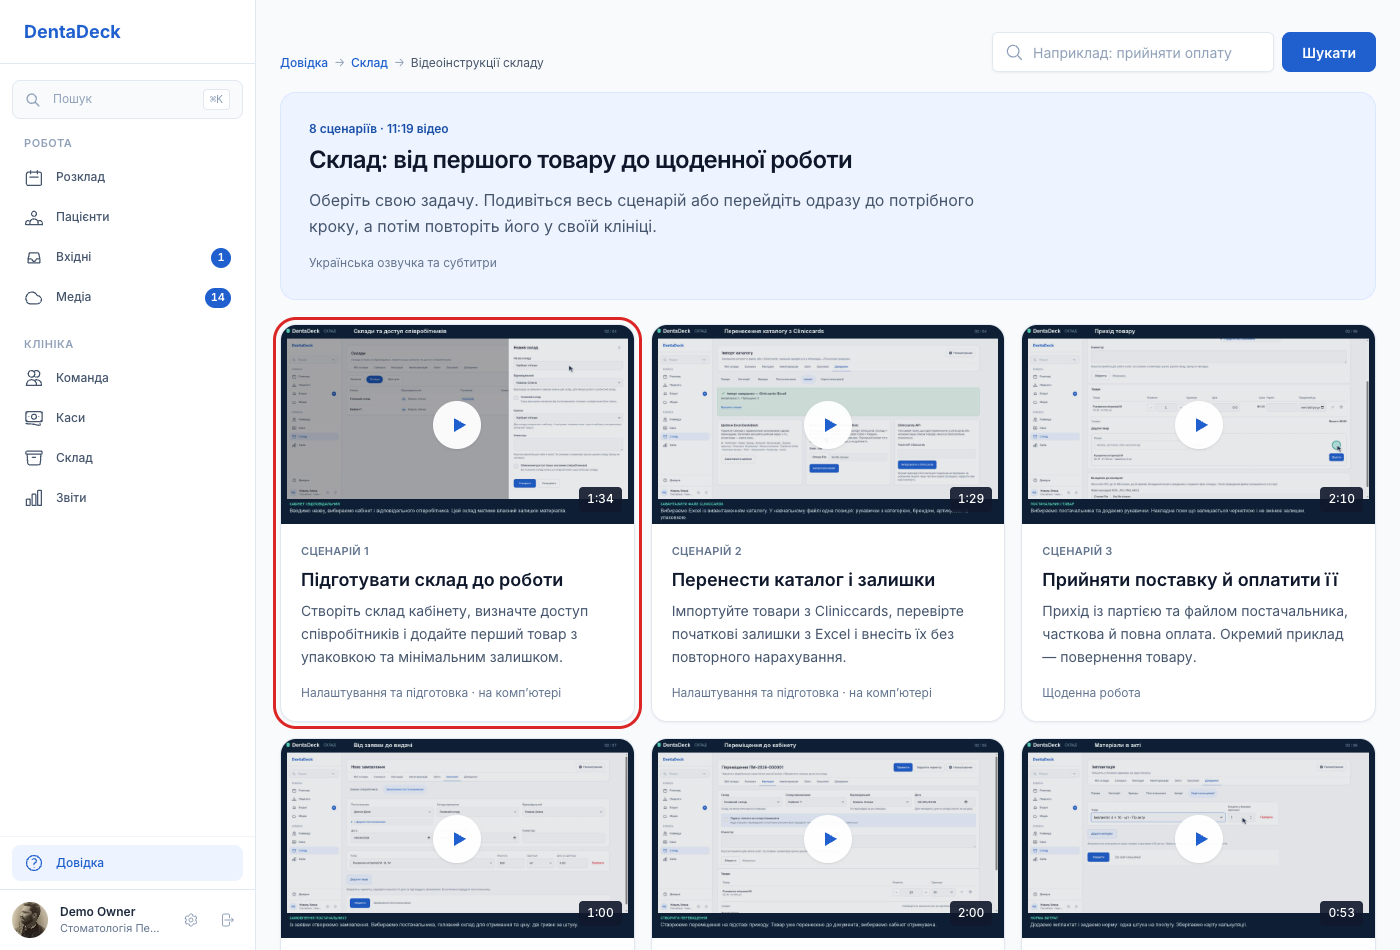Click the description starting 'Створіть склад кабінету'

(x=445, y=634)
